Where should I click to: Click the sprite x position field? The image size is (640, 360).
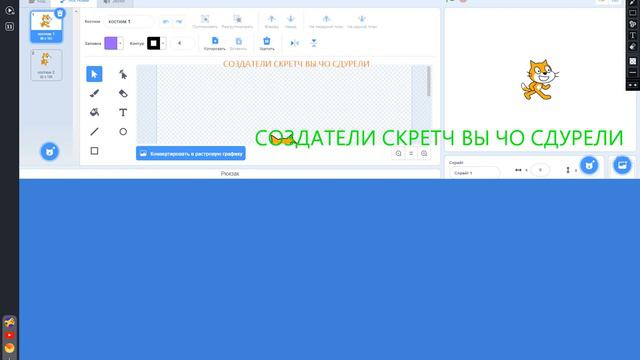coord(540,170)
